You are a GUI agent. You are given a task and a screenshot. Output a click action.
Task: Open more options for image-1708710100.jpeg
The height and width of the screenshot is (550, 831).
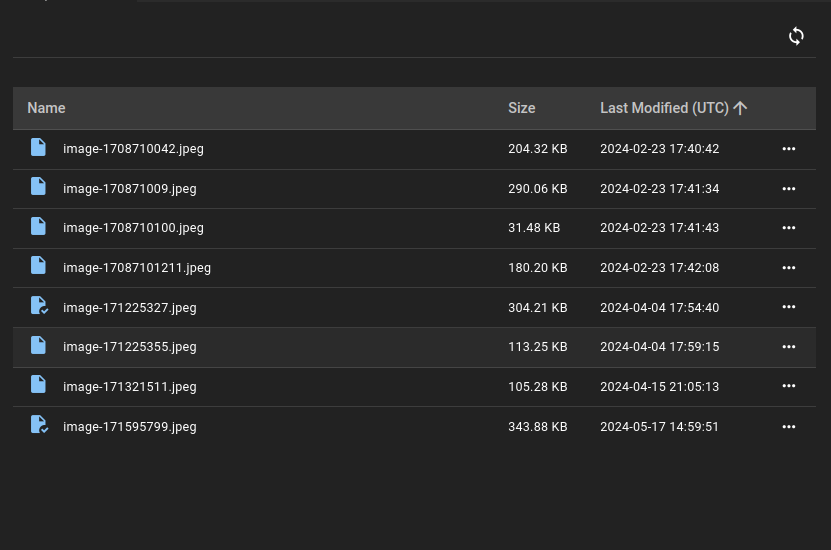click(x=789, y=228)
